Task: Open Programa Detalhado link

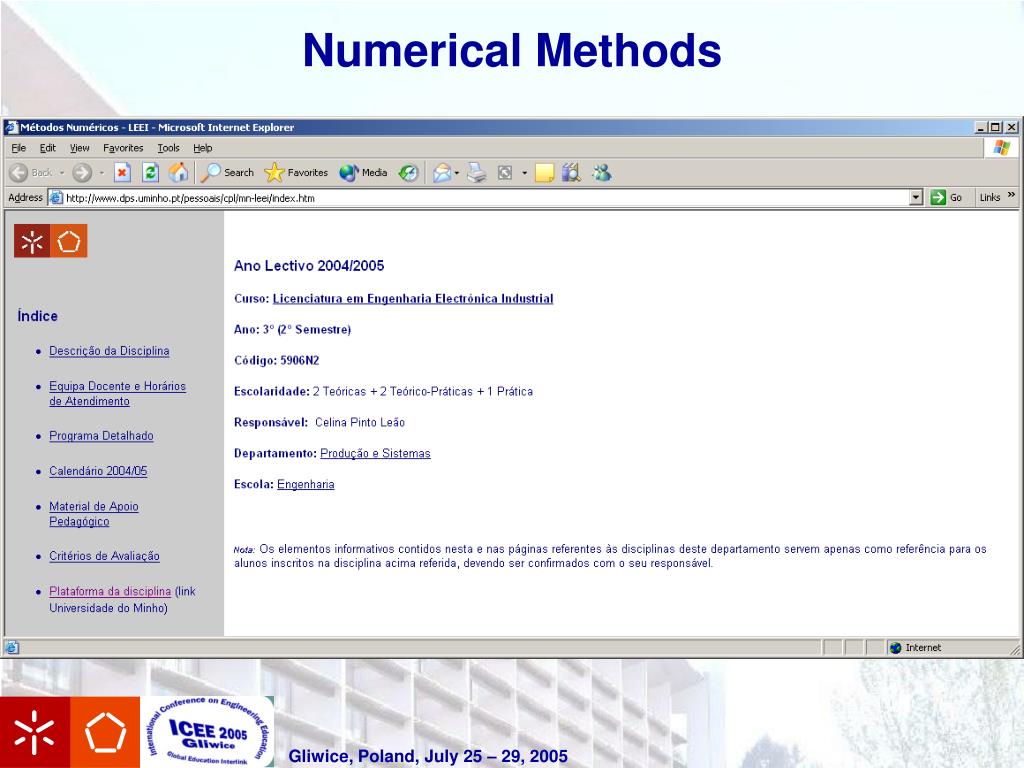Action: pos(101,436)
